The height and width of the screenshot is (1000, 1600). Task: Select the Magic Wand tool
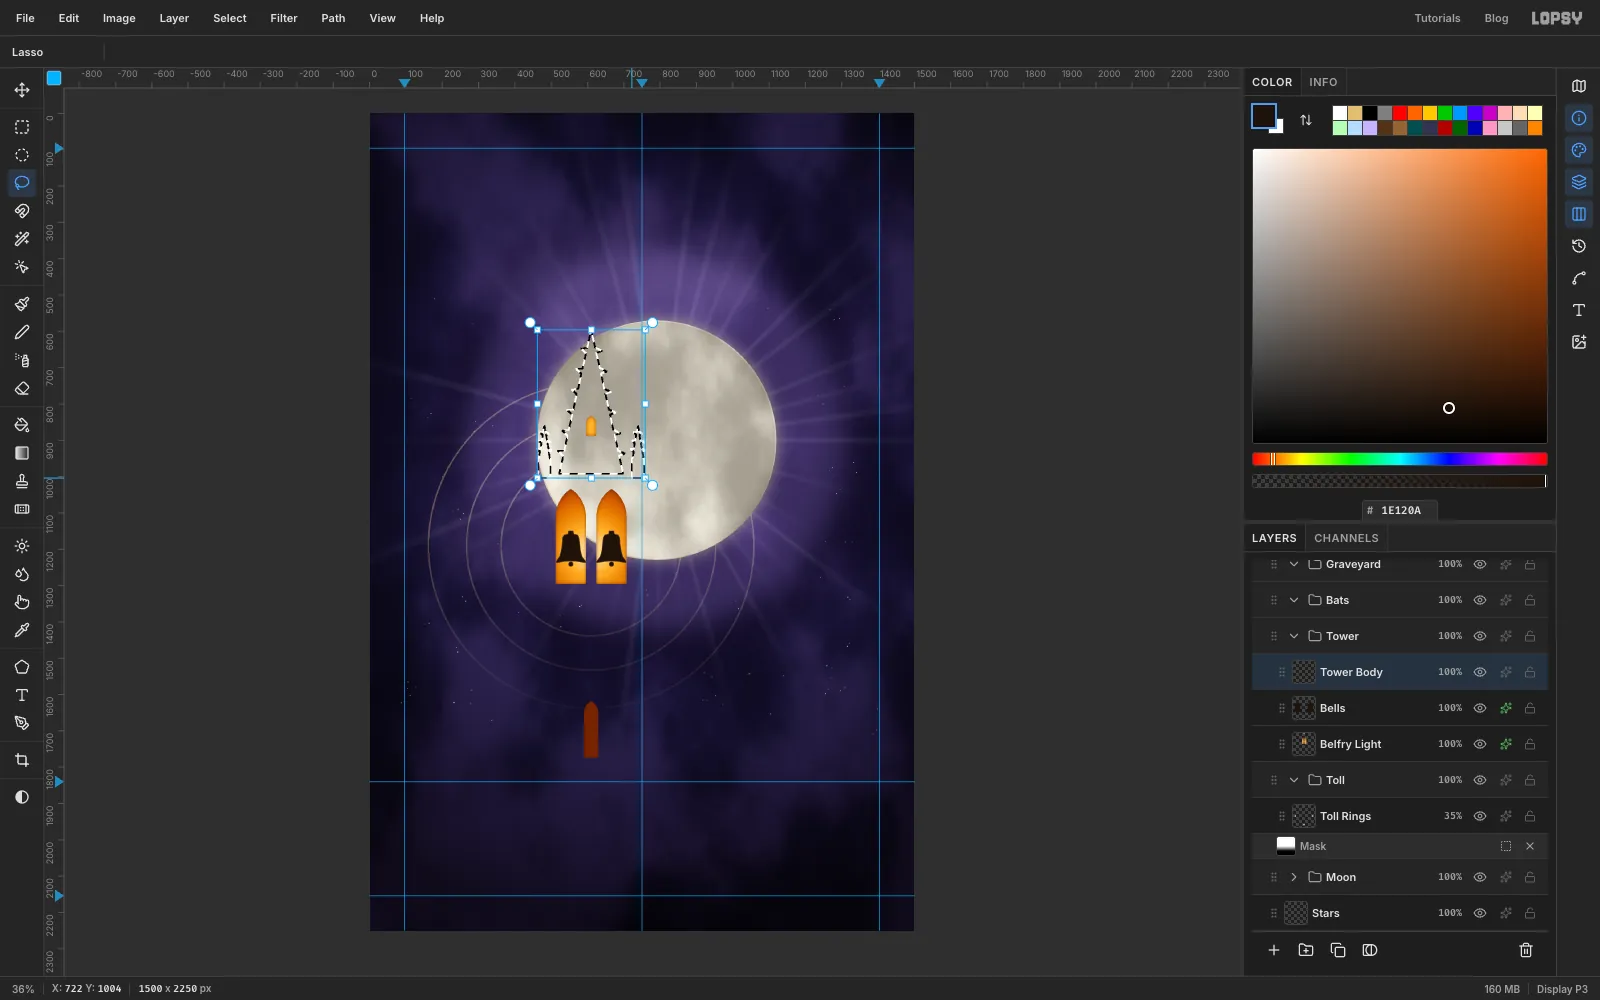(22, 239)
